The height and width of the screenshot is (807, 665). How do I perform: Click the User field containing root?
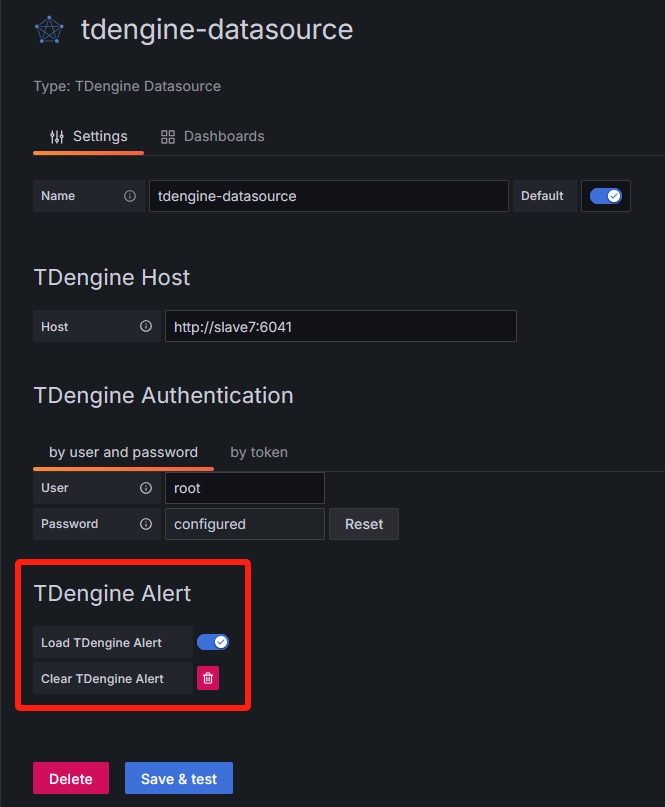pyautogui.click(x=244, y=488)
